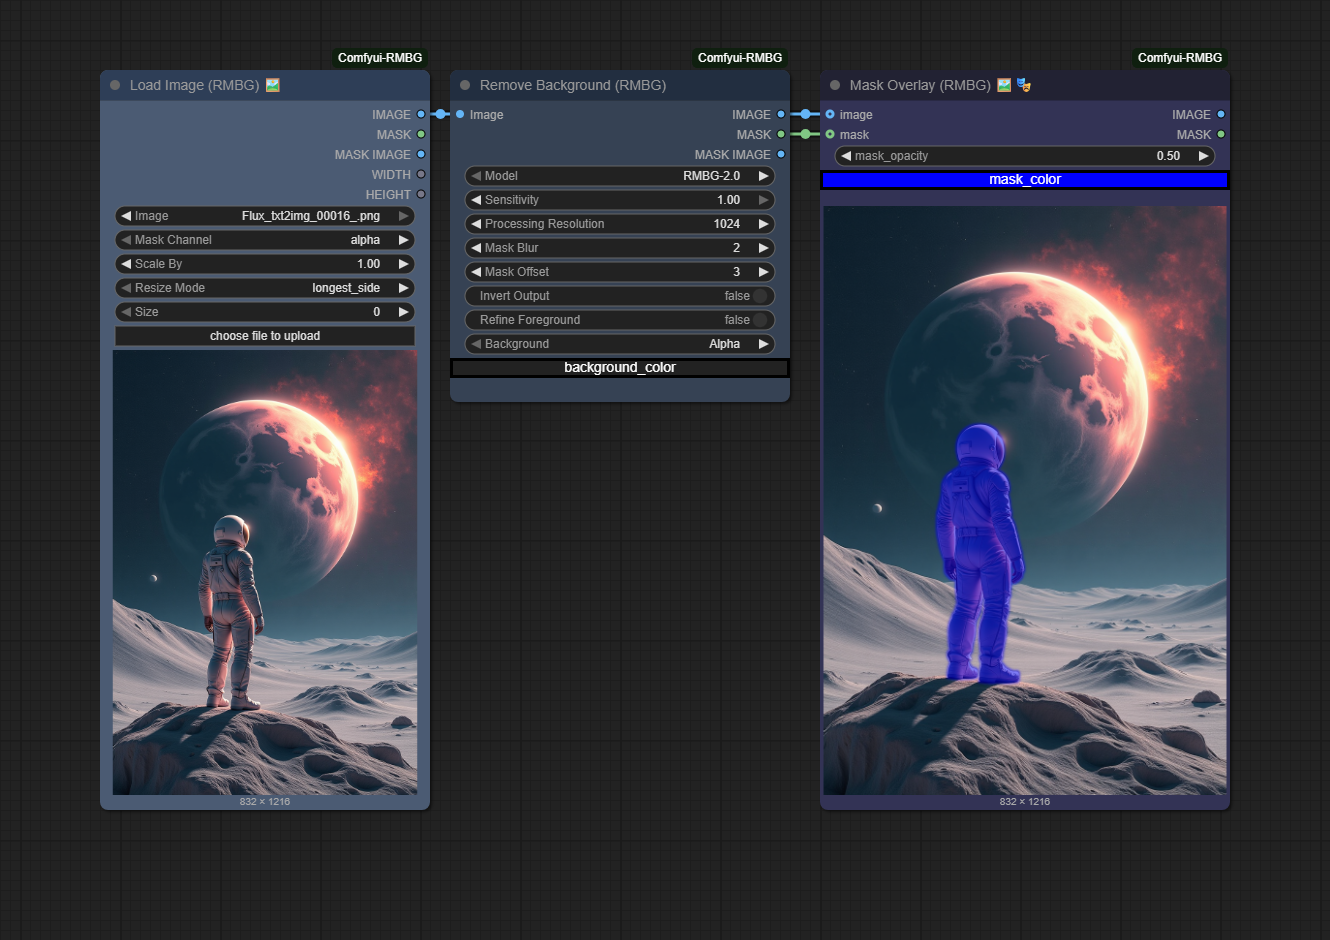Image resolution: width=1330 pixels, height=940 pixels.
Task: Click the green MASK output port on Remove Background
Action: coord(781,134)
